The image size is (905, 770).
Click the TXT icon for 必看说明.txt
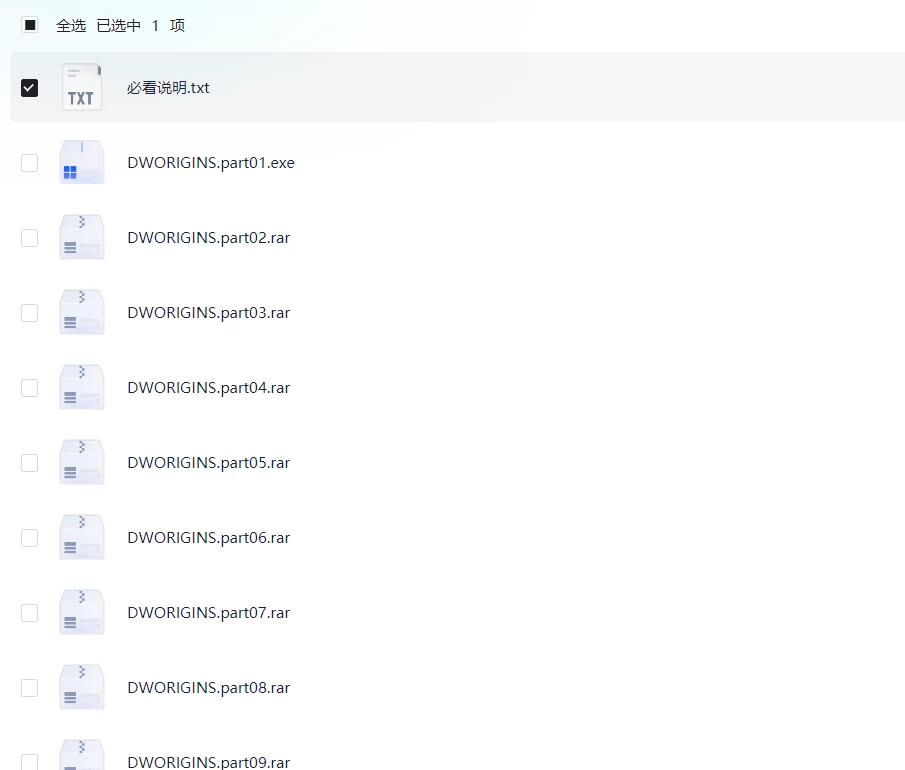tap(81, 88)
